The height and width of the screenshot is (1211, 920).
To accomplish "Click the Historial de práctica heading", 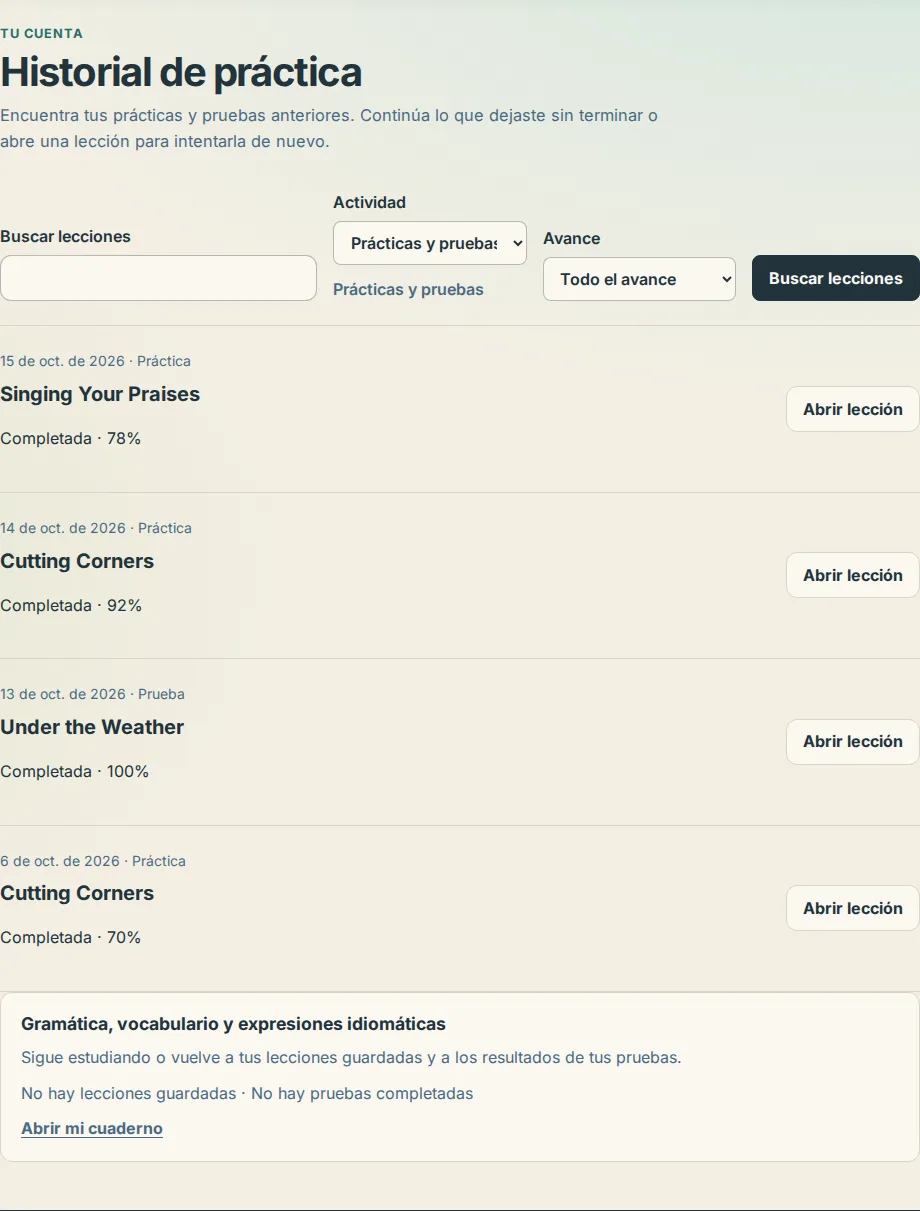I will [181, 72].
